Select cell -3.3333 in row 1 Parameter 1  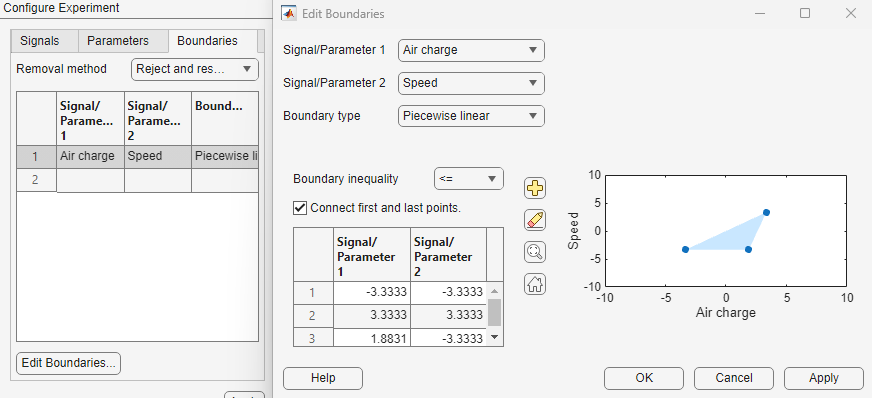[x=372, y=292]
